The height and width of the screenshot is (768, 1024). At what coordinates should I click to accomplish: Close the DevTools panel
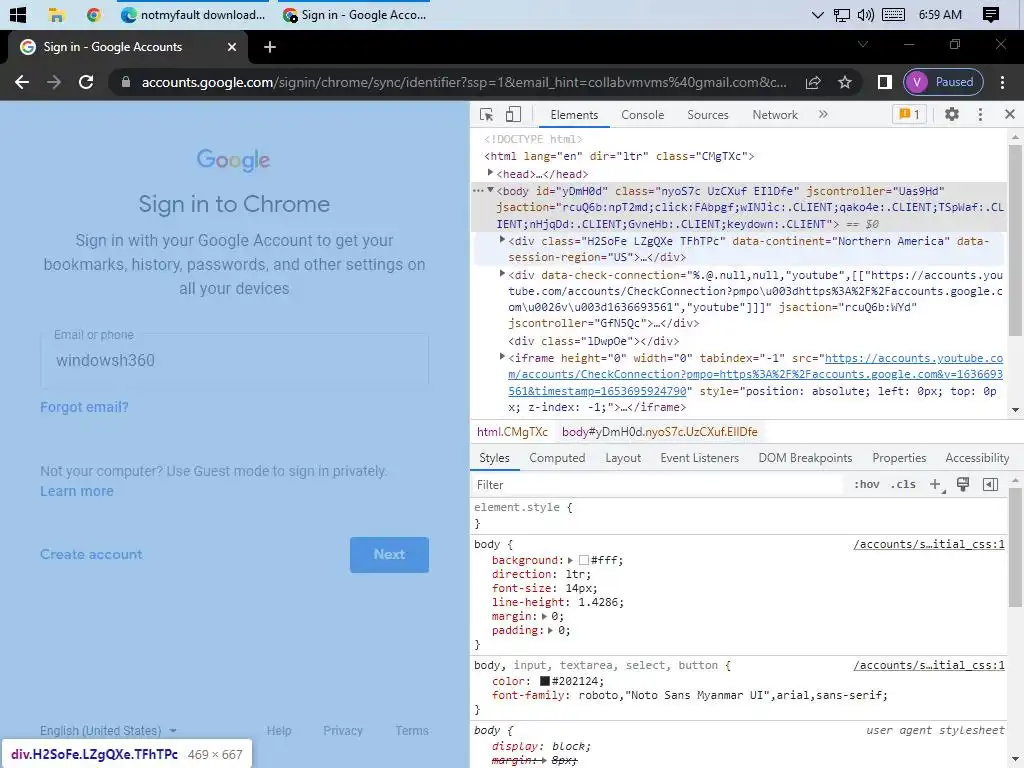[x=1010, y=114]
